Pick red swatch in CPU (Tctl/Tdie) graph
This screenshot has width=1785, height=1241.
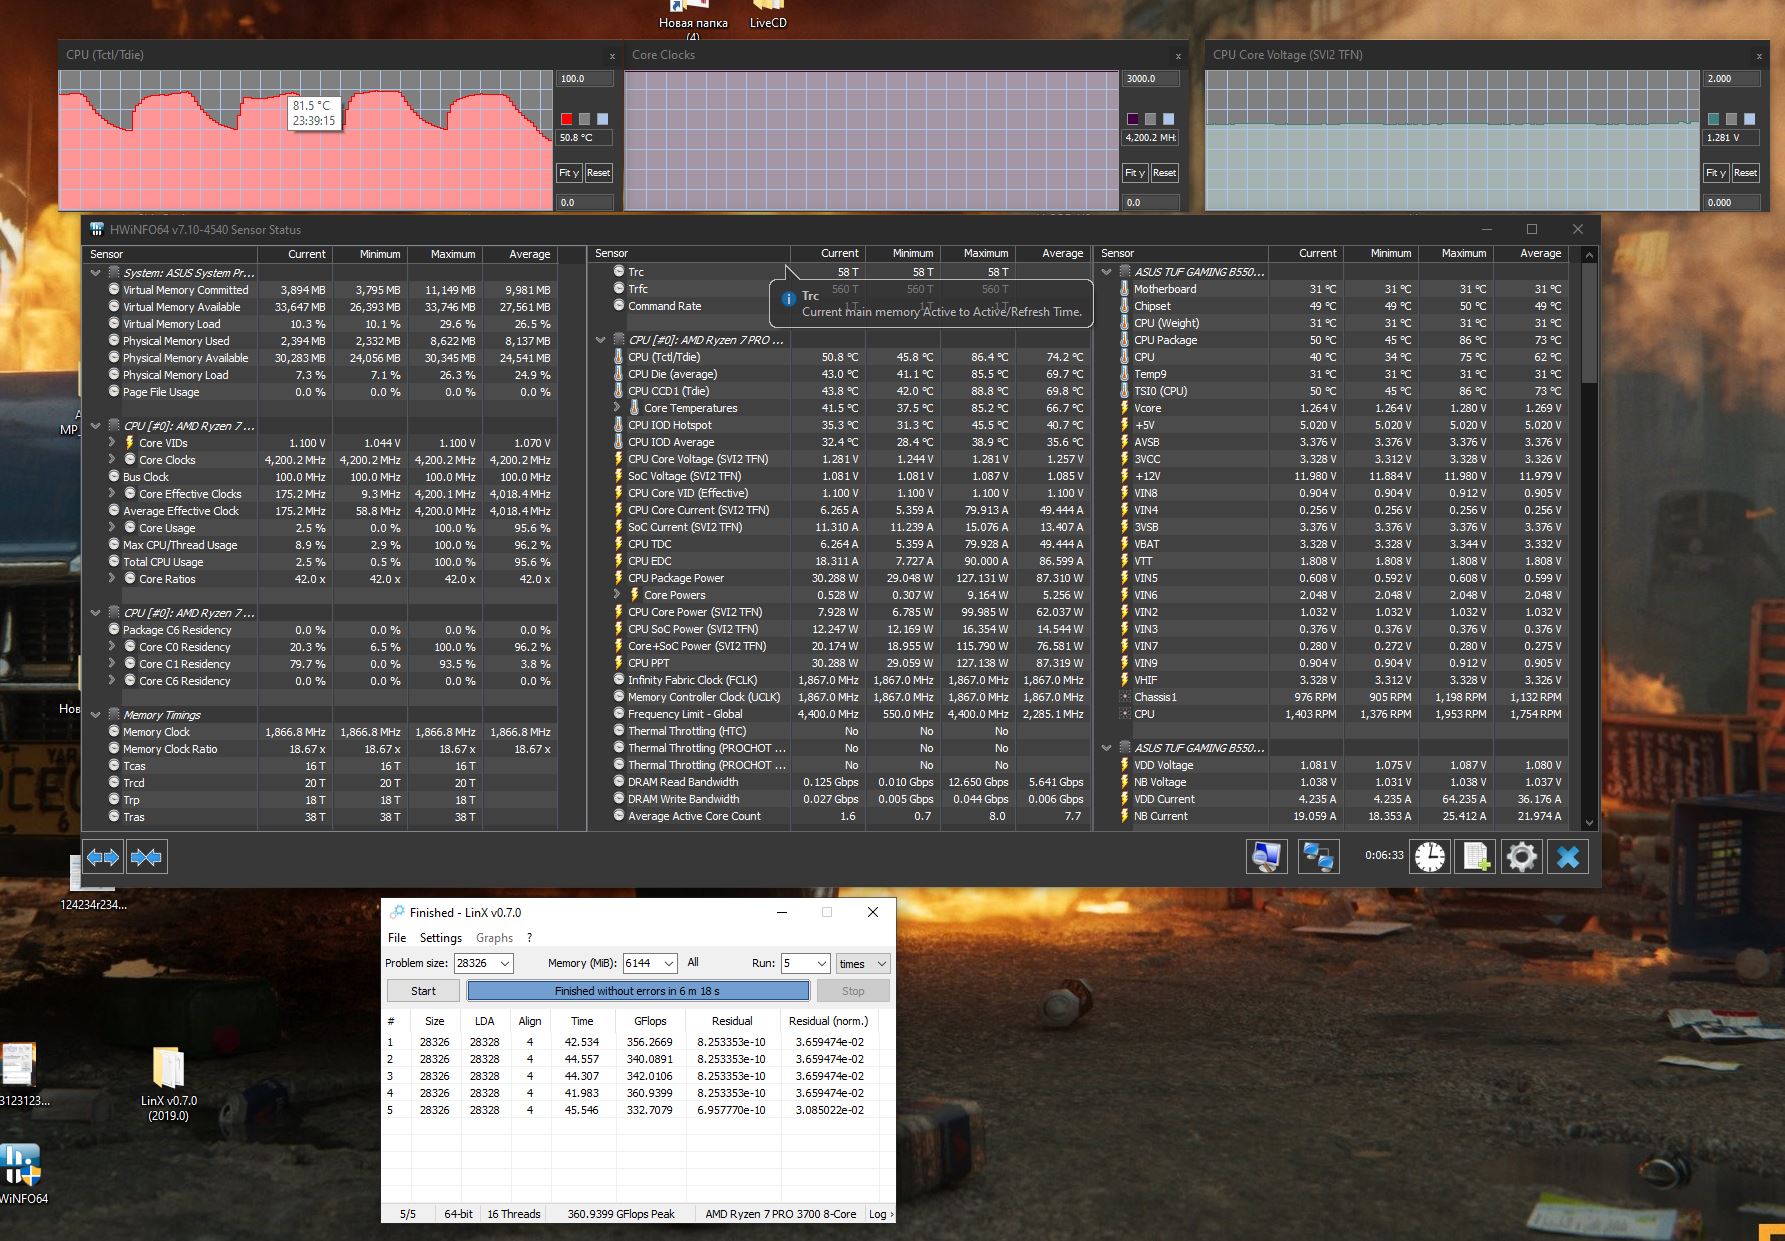[566, 119]
